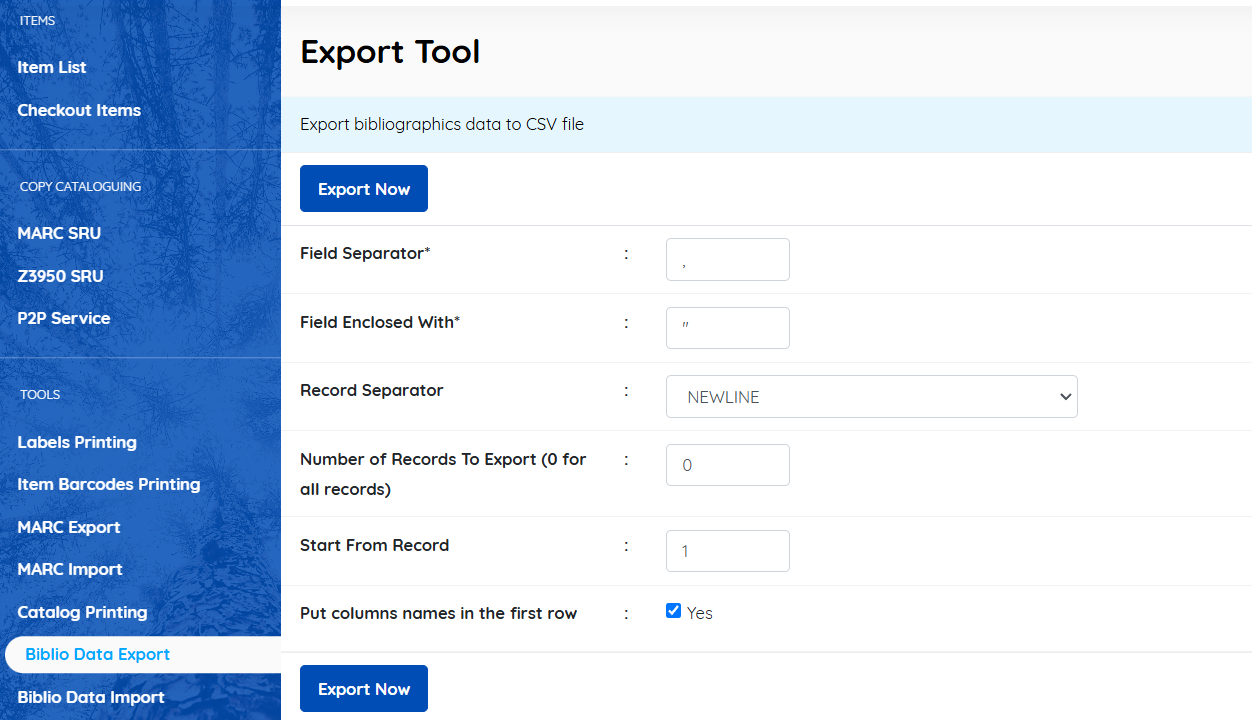Click the Number of Records To Export field
This screenshot has width=1252, height=720.
727,464
